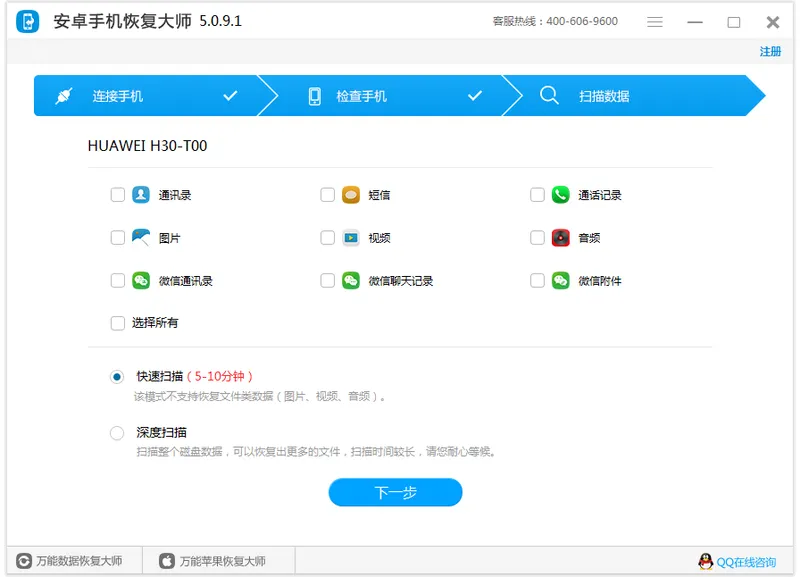The image size is (800, 577).
Task: Click the video (视频) icon
Action: point(351,238)
